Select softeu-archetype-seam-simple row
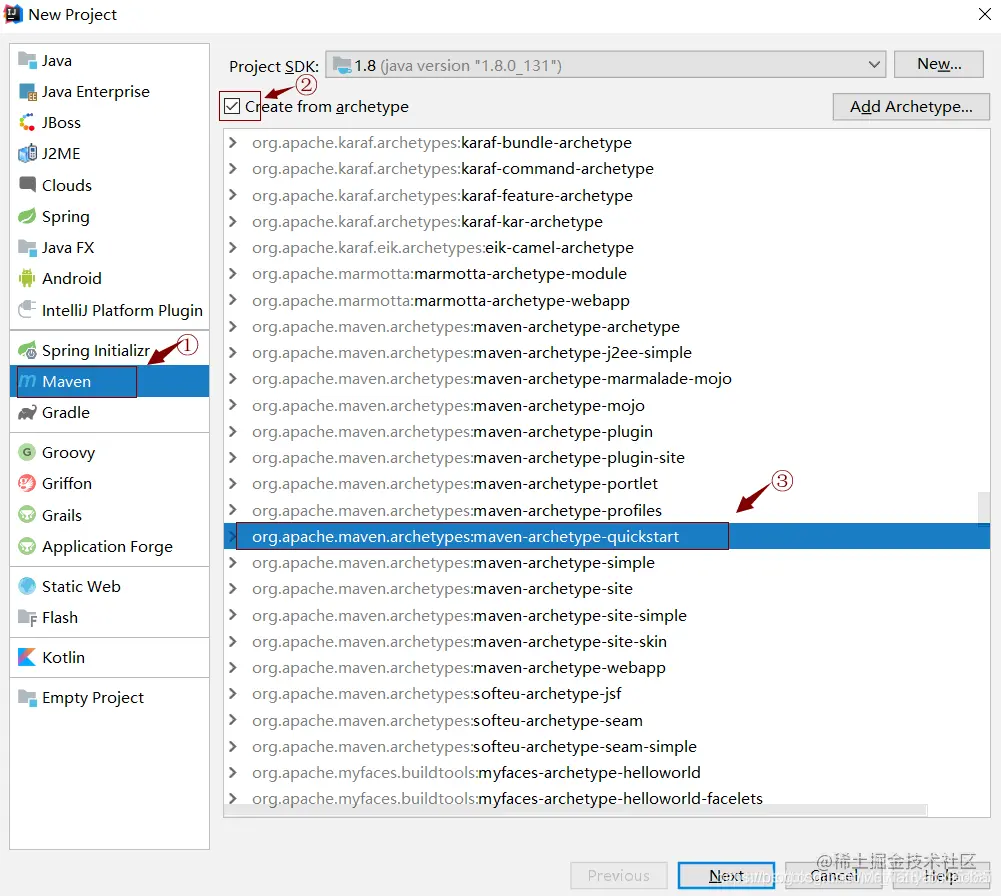This screenshot has height=896, width=1001. [606, 747]
